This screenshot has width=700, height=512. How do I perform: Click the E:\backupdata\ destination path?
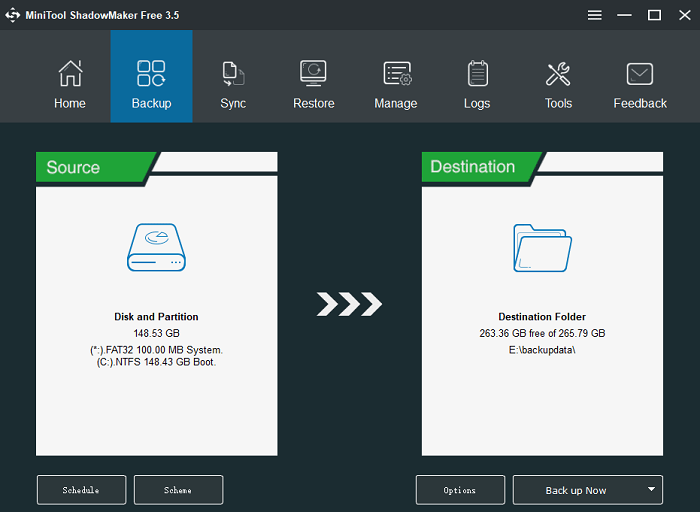pyautogui.click(x=542, y=350)
